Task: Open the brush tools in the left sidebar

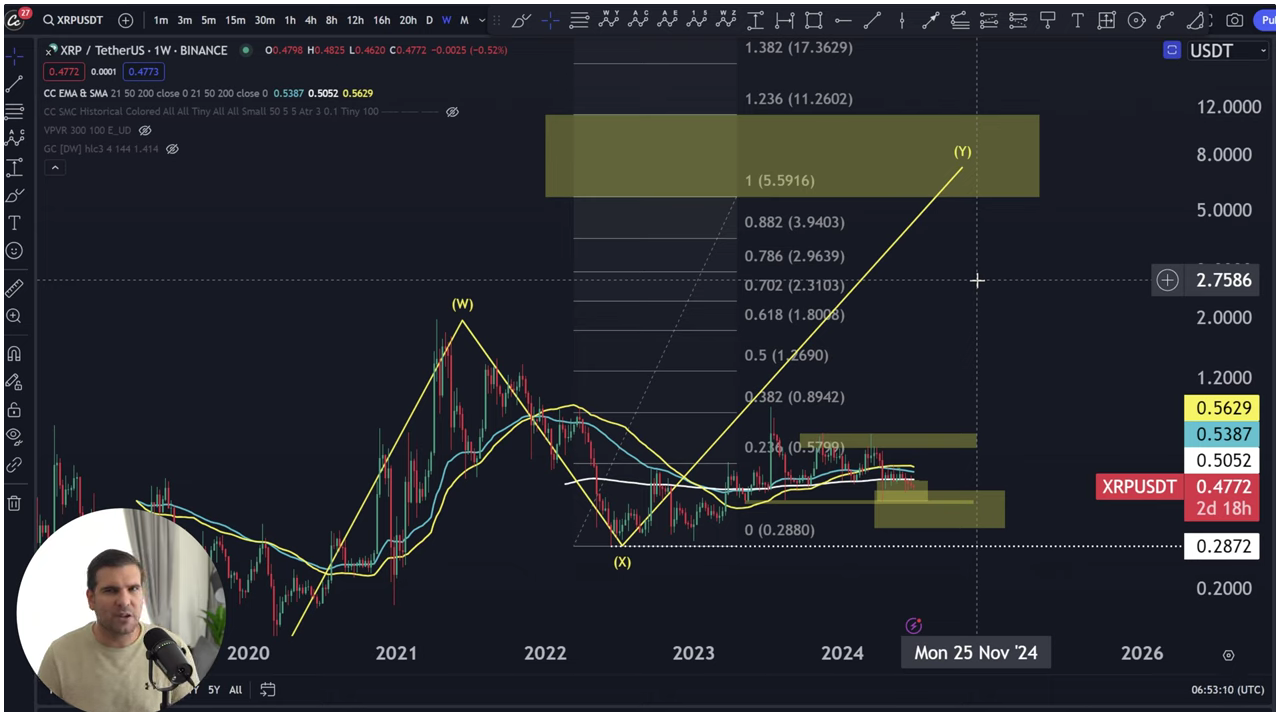Action: (x=14, y=195)
